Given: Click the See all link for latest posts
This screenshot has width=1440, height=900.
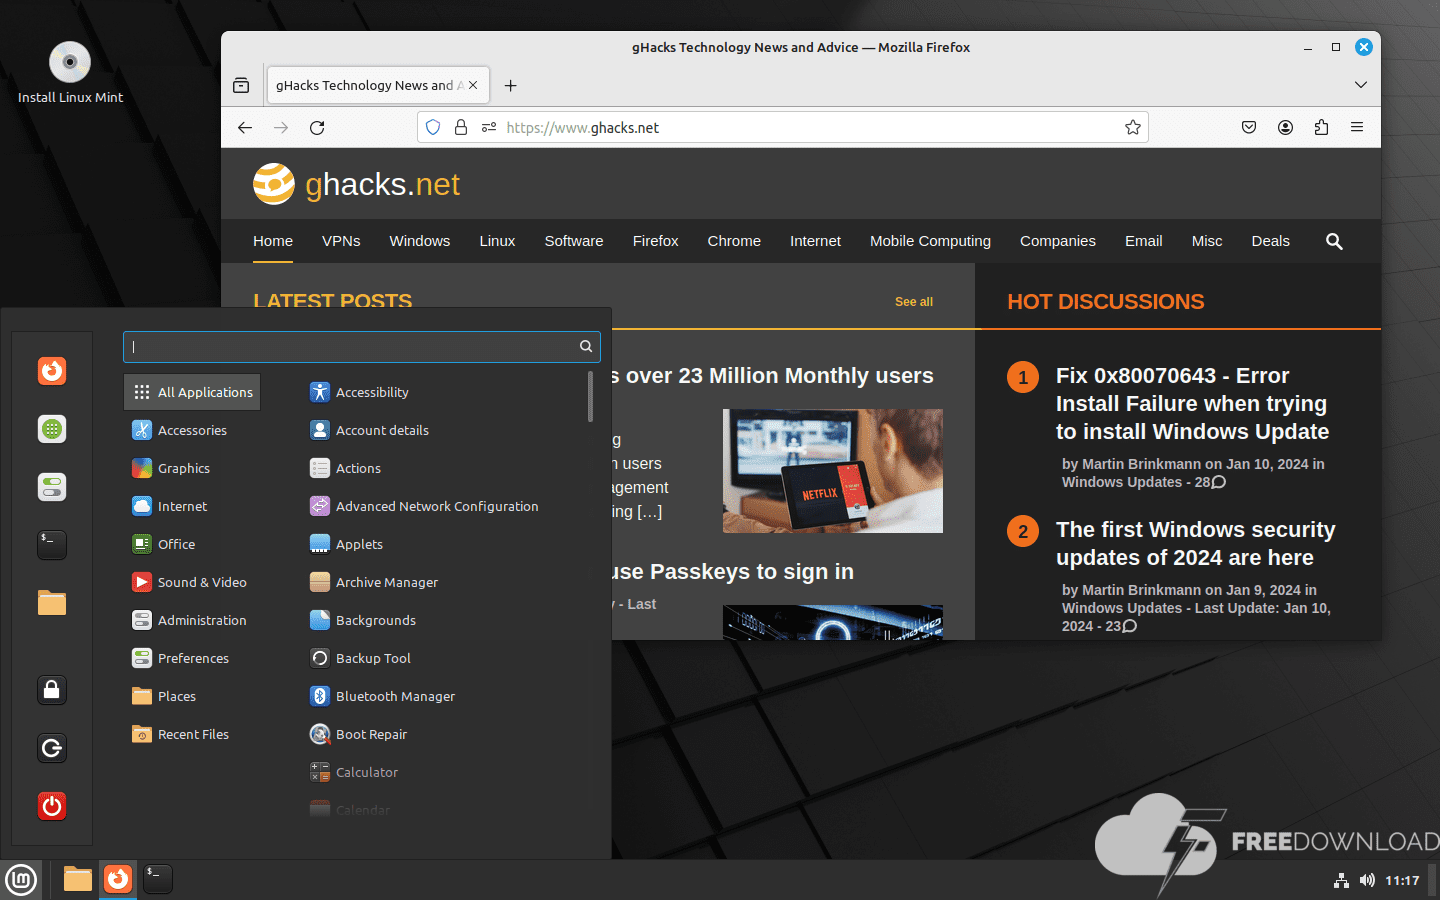Looking at the screenshot, I should tap(913, 302).
